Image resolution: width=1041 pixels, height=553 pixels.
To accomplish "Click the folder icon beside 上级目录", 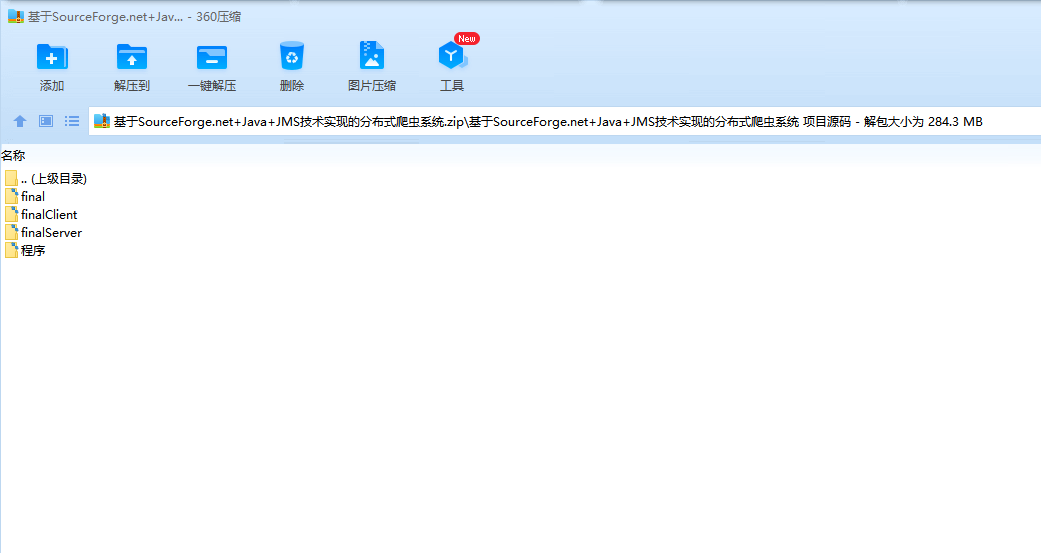I will pyautogui.click(x=11, y=178).
